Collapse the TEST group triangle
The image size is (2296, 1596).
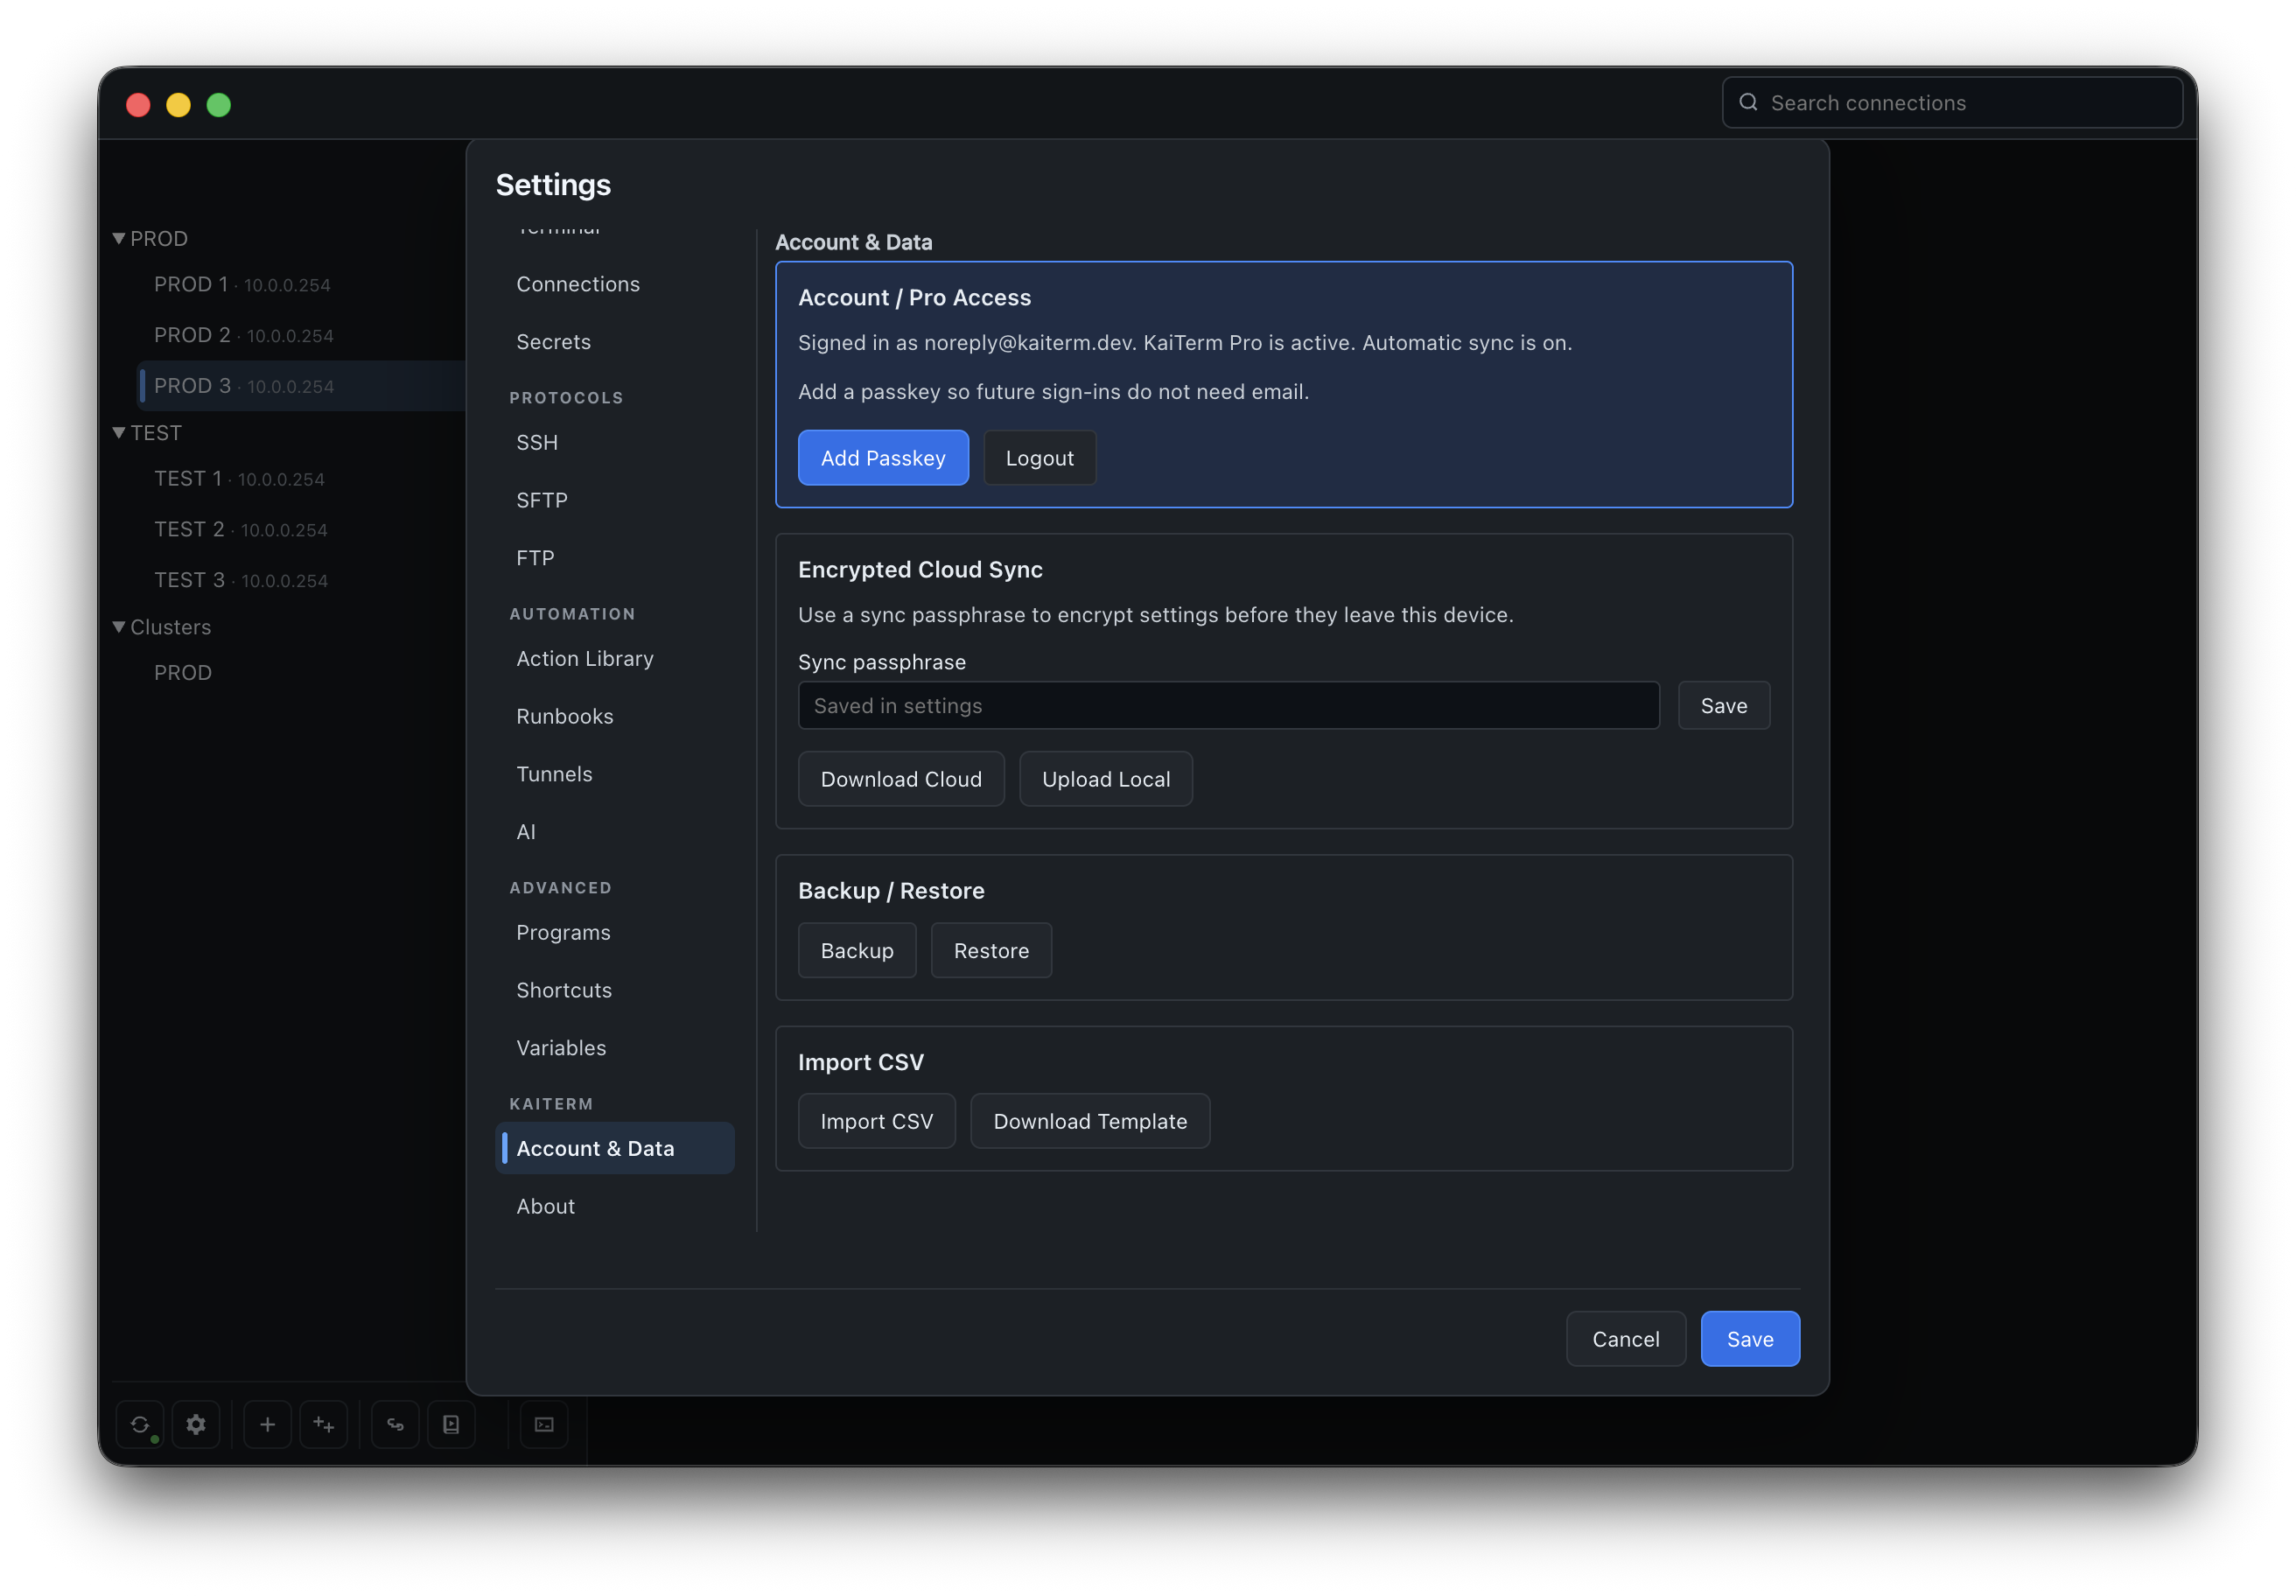(x=118, y=432)
